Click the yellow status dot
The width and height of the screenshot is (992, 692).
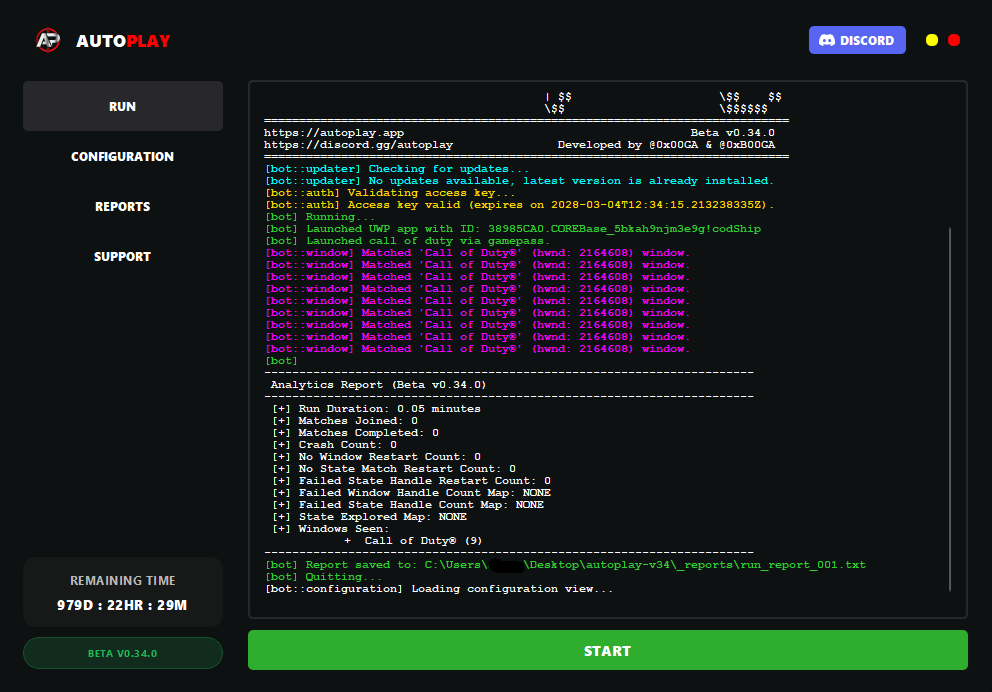coord(930,39)
